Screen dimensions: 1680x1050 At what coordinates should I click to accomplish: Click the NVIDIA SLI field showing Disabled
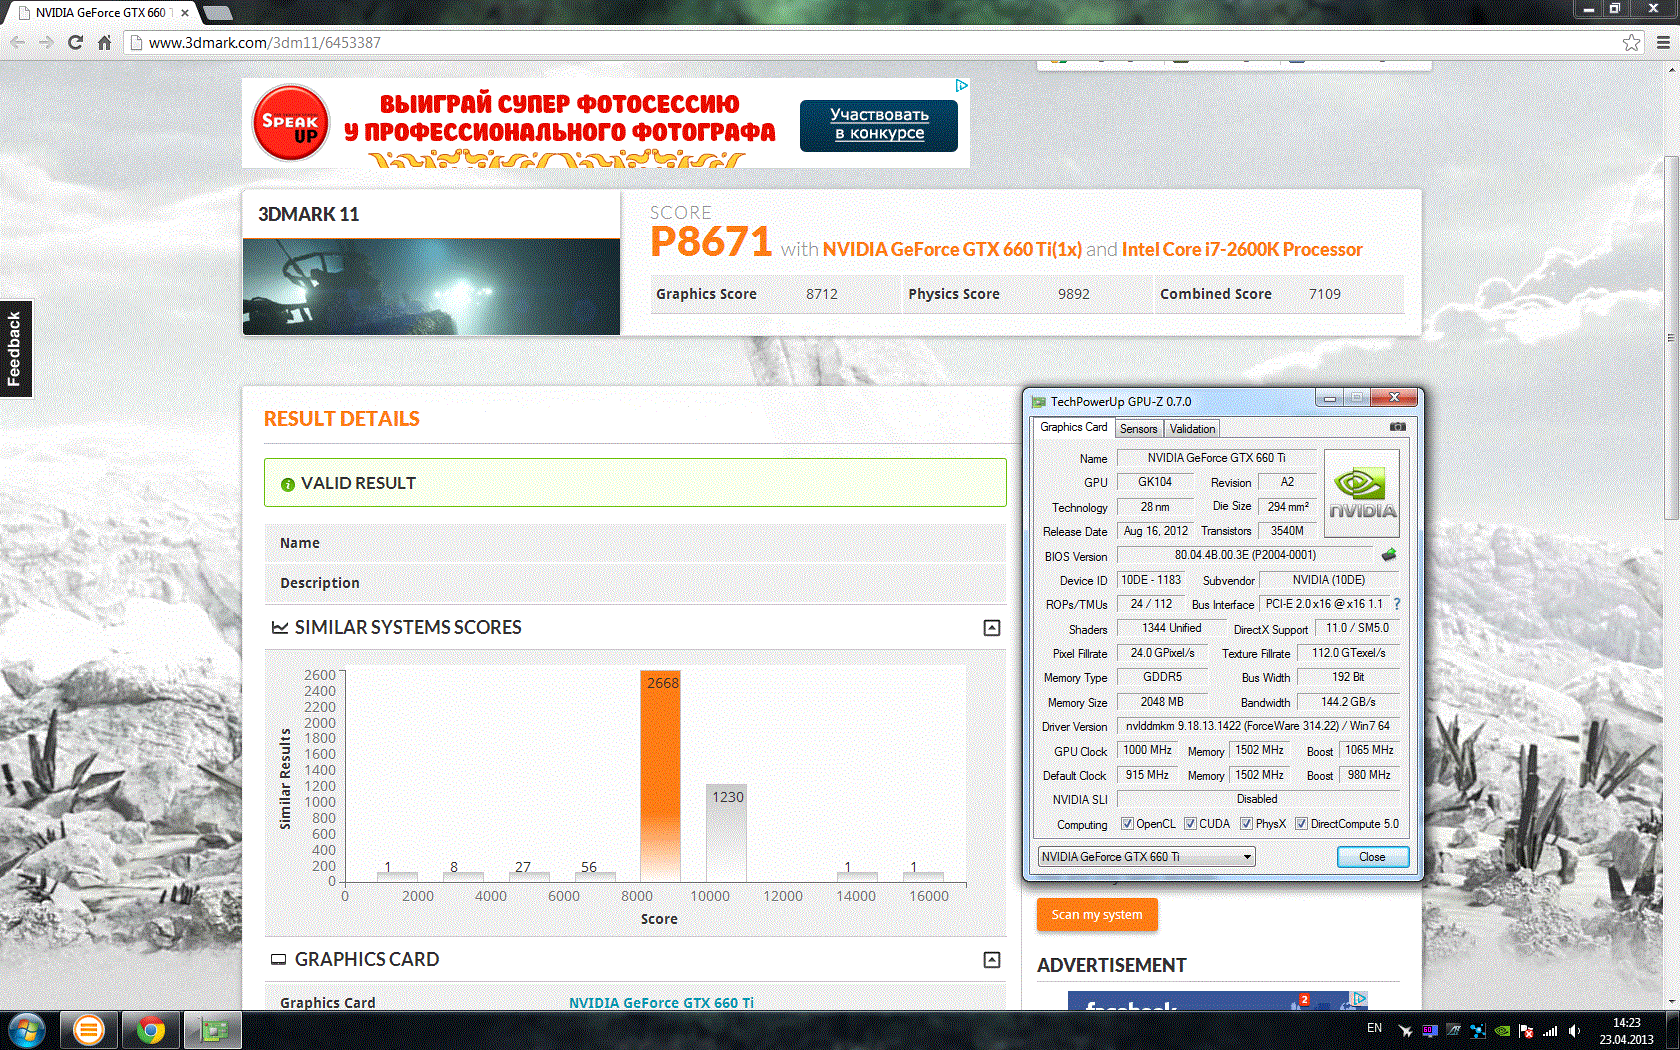(1257, 799)
